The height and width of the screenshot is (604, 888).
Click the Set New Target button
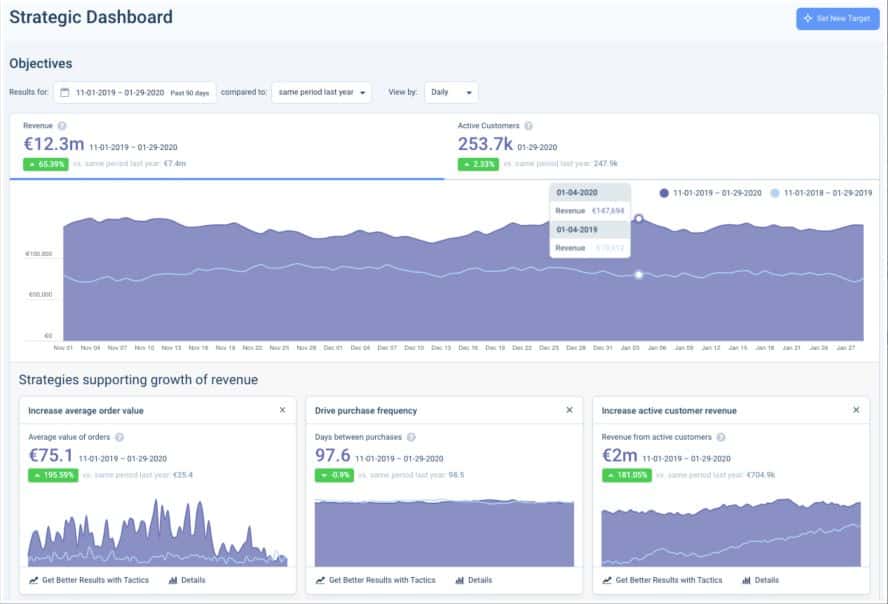838,19
